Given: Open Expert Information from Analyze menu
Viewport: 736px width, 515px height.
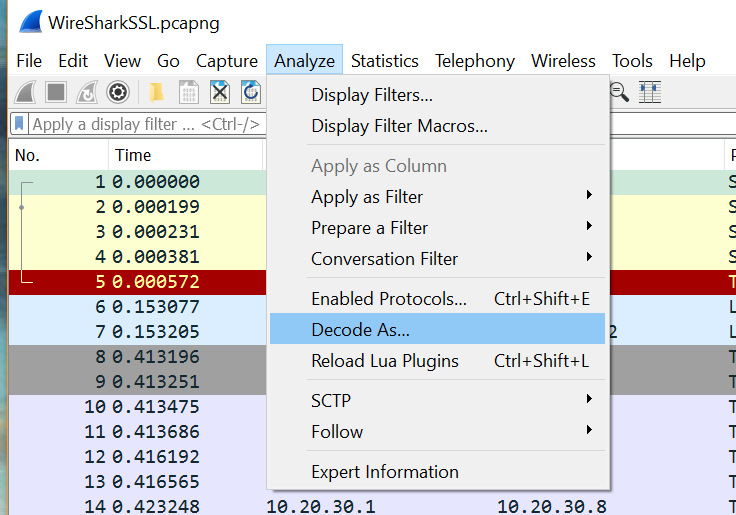Looking at the screenshot, I should click(x=437, y=472).
